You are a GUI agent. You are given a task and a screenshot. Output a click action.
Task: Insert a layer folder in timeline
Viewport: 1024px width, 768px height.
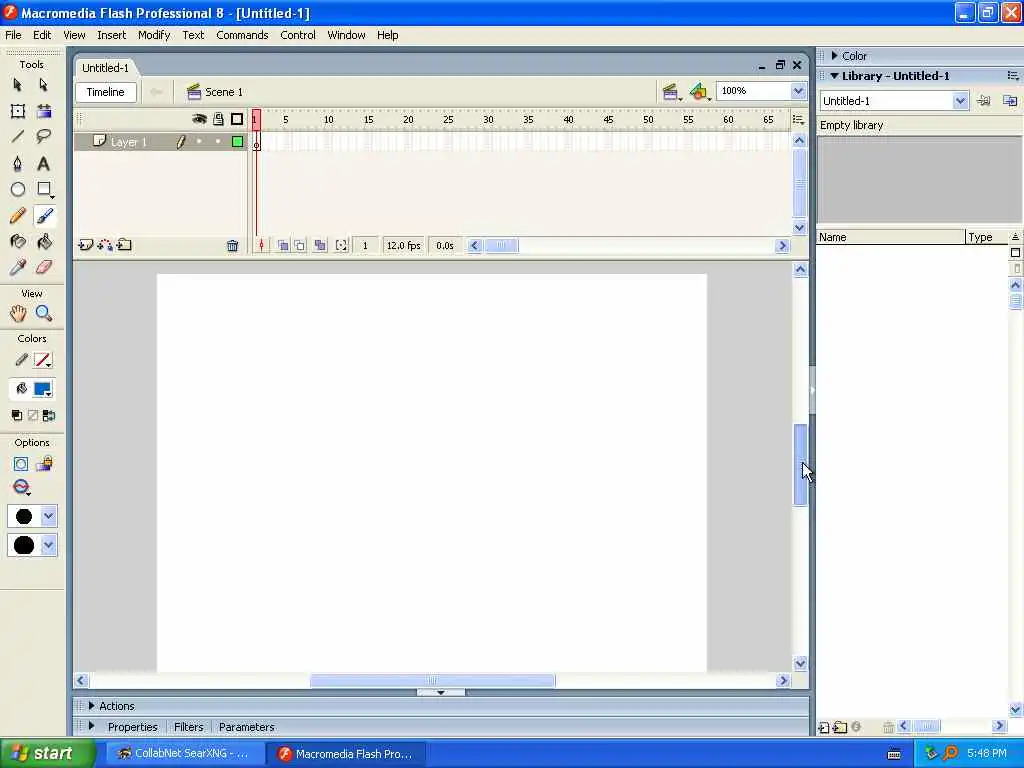point(124,246)
